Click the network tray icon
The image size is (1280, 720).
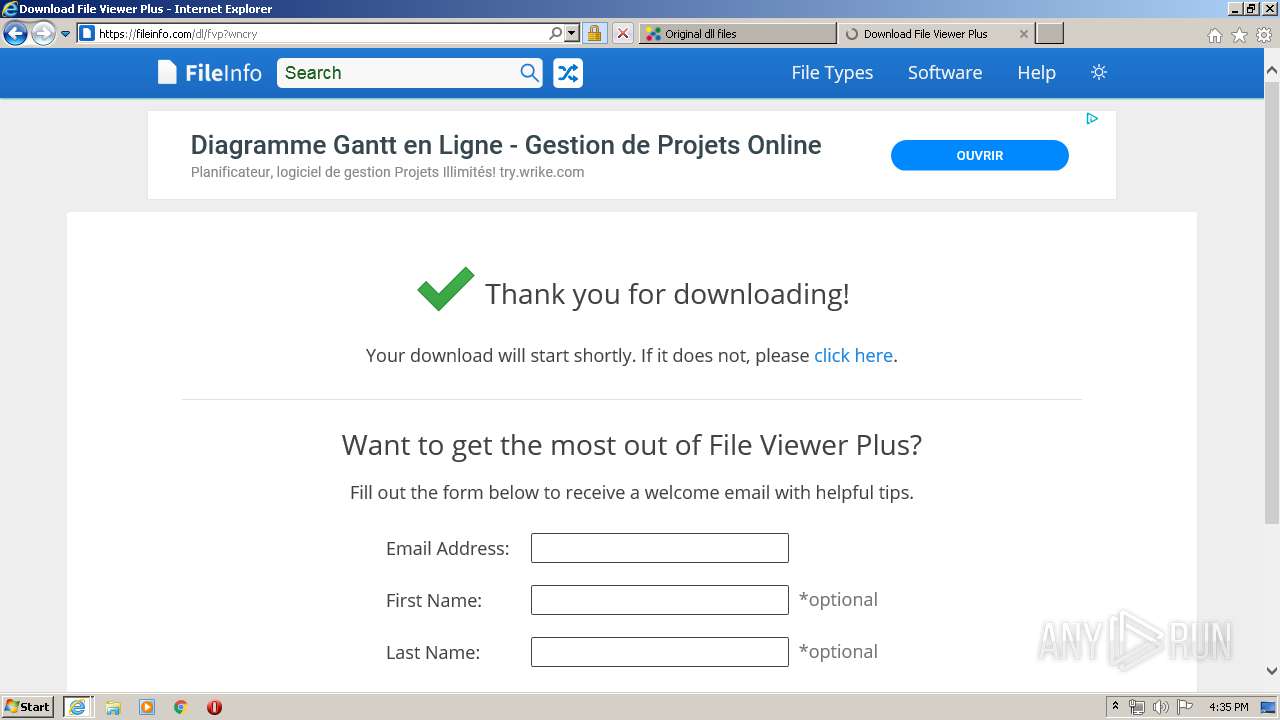1137,707
